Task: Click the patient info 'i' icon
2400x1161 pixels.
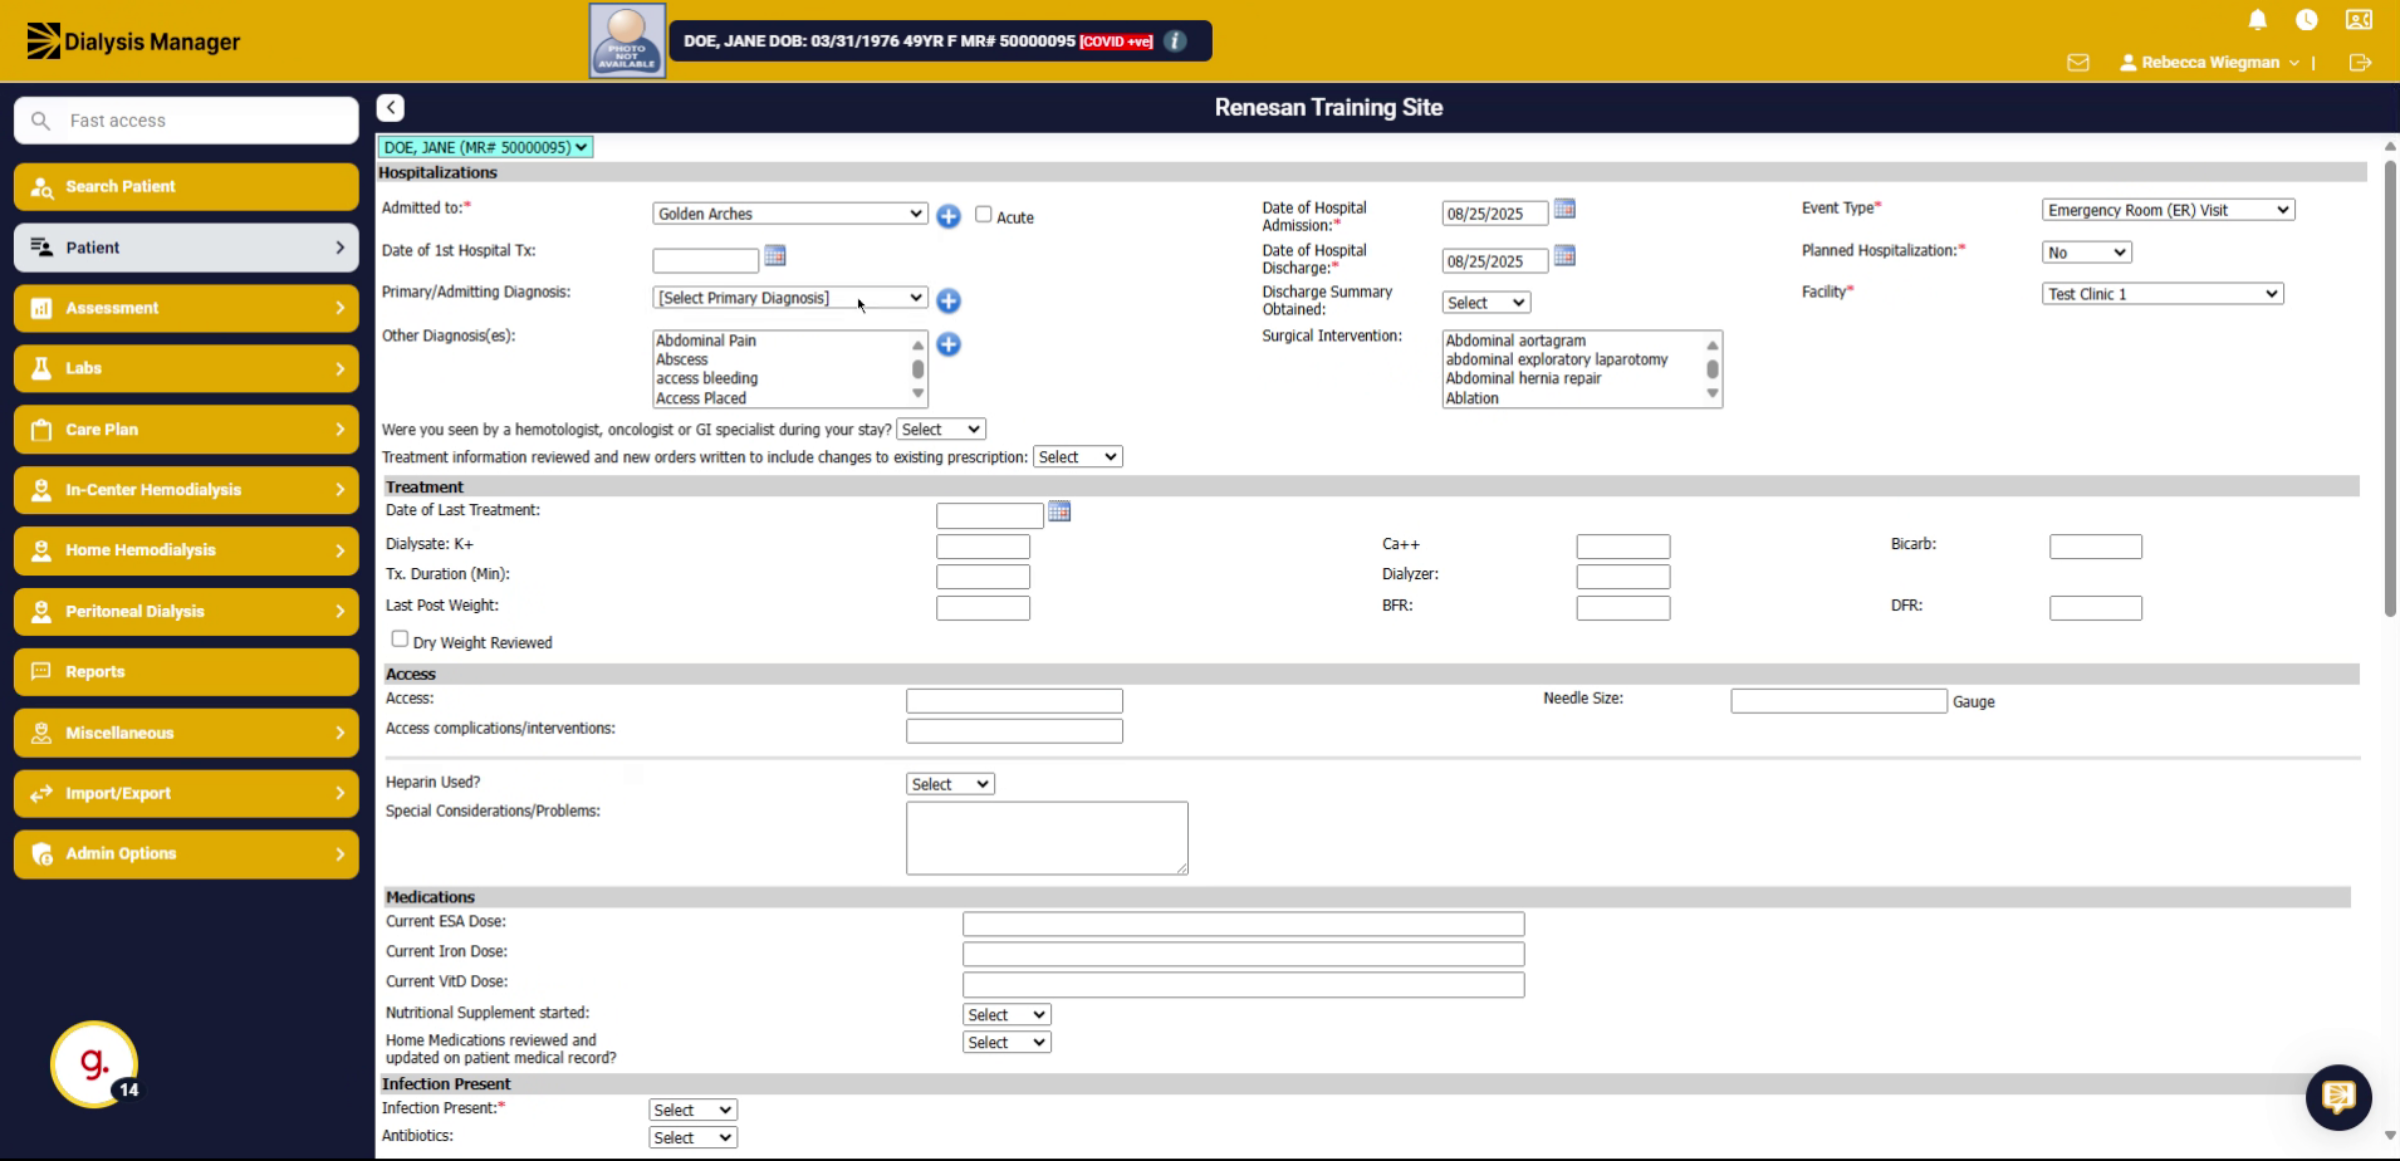Action: [x=1175, y=41]
